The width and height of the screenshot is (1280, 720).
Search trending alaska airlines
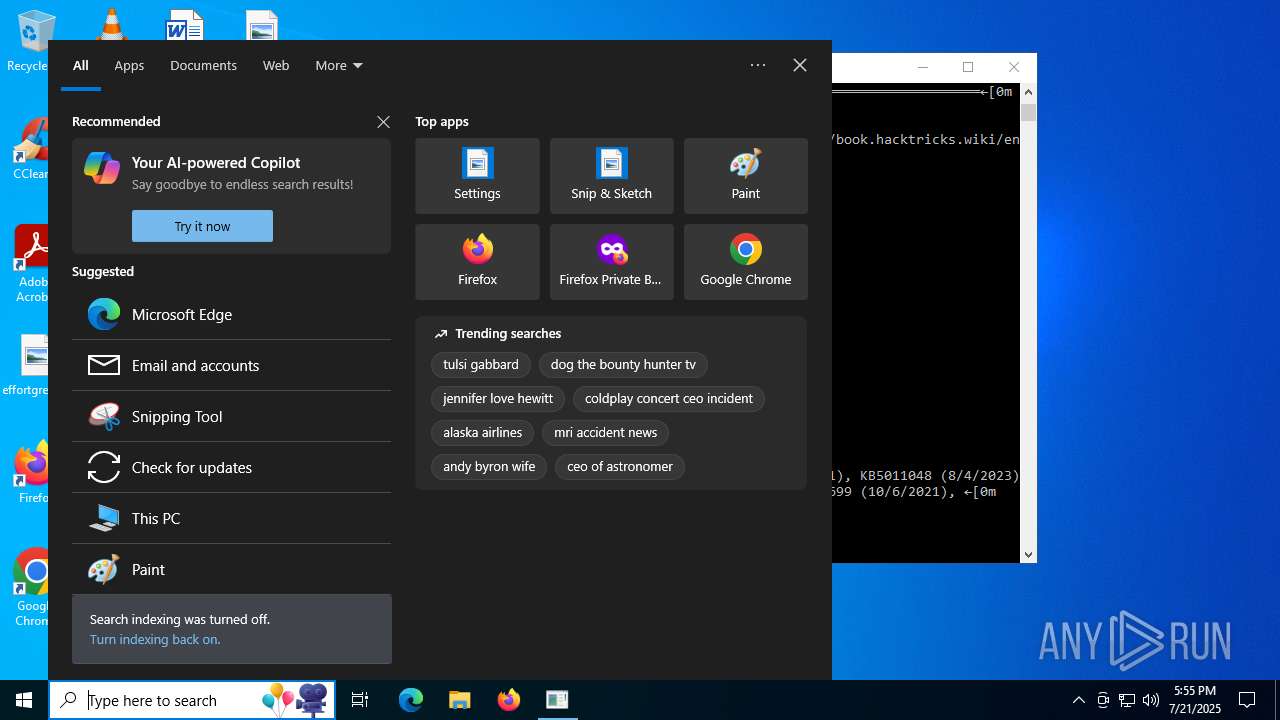(483, 432)
